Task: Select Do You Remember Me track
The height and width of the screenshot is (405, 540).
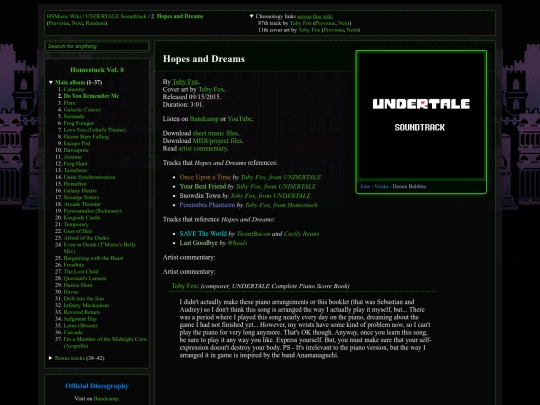Action: click(91, 96)
